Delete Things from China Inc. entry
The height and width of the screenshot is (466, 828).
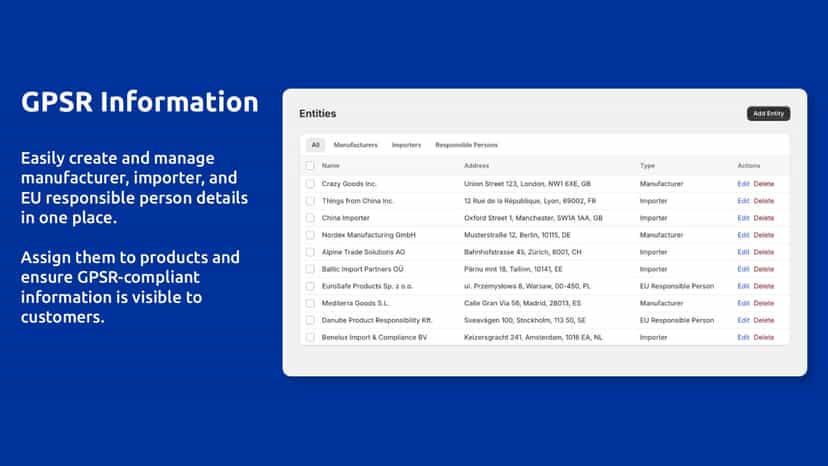point(764,201)
